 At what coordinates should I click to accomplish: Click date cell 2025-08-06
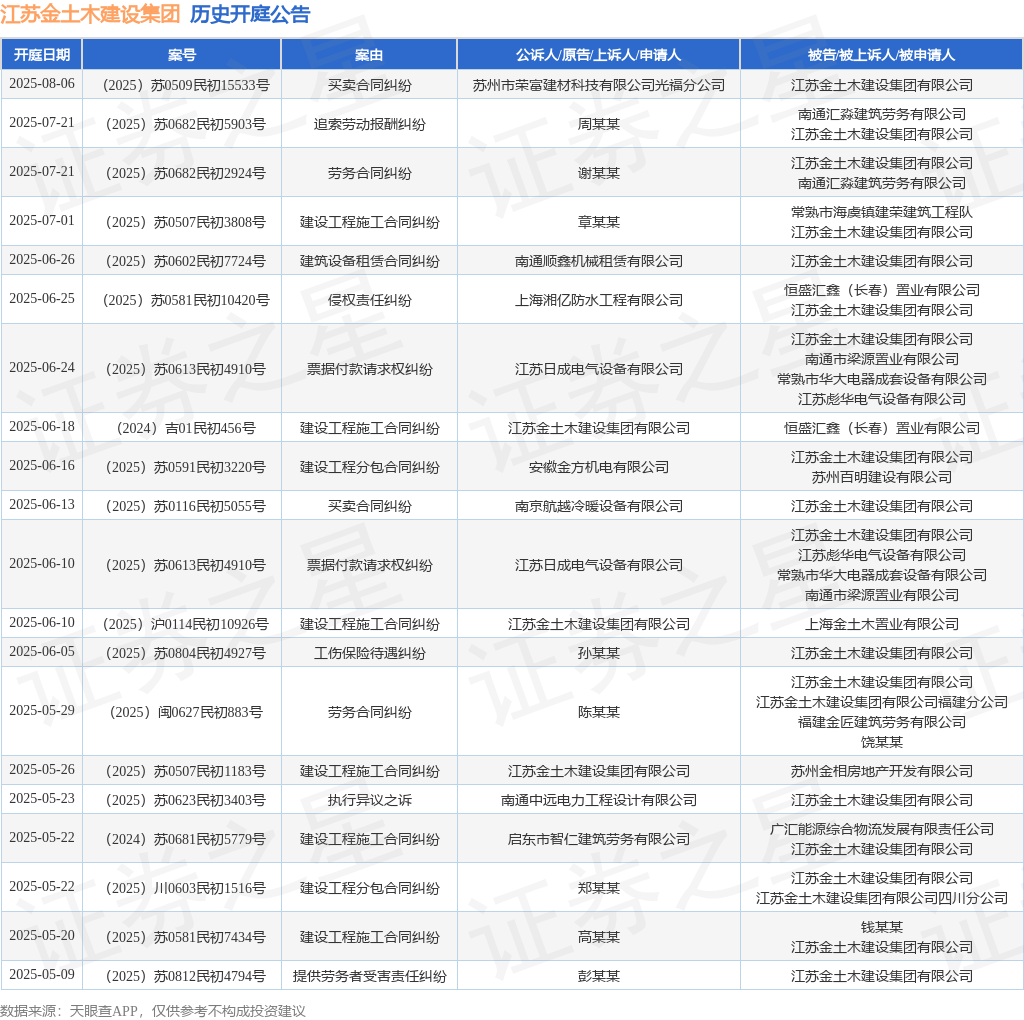[x=42, y=84]
